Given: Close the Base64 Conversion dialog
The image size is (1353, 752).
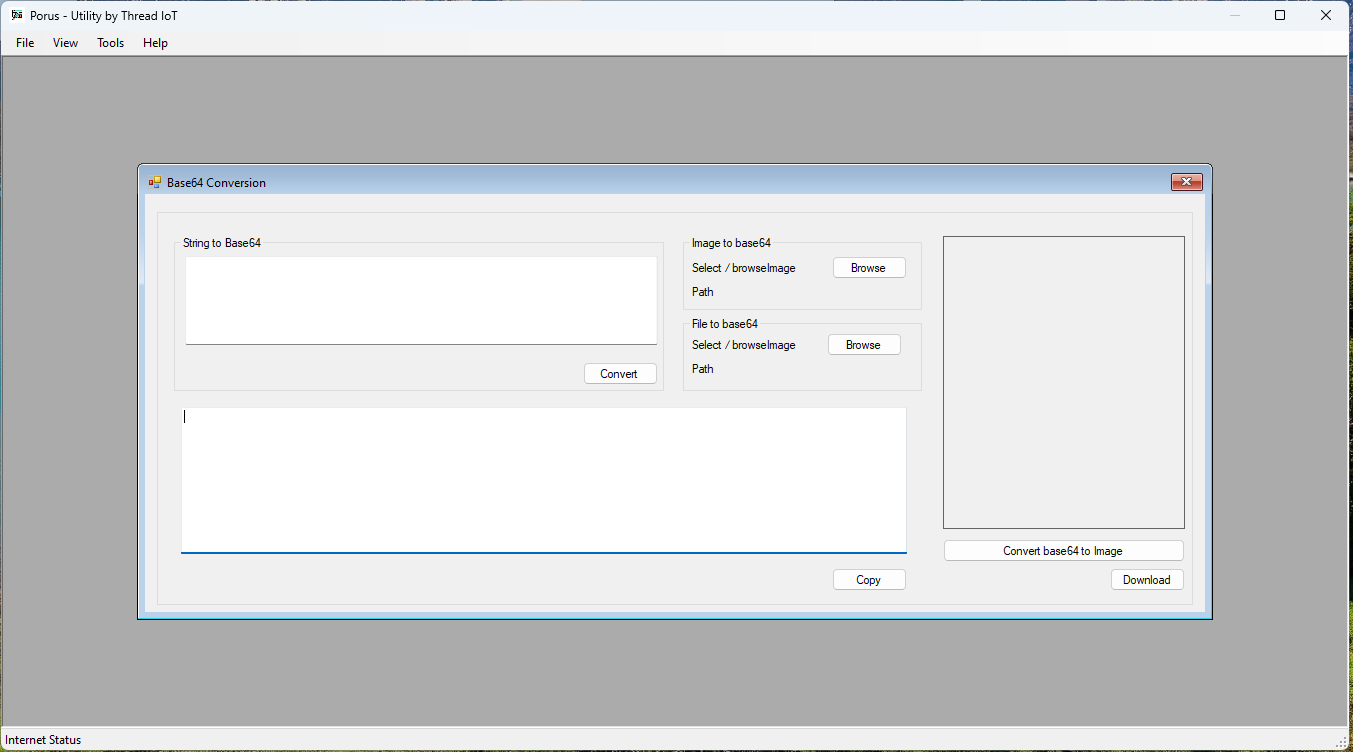Looking at the screenshot, I should 1186,181.
